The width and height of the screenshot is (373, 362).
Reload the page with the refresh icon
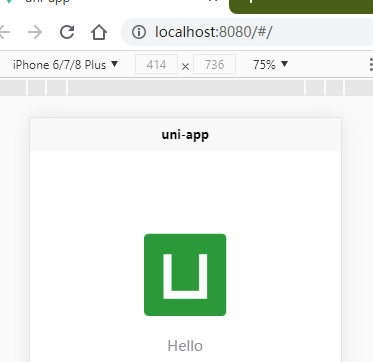(x=67, y=32)
